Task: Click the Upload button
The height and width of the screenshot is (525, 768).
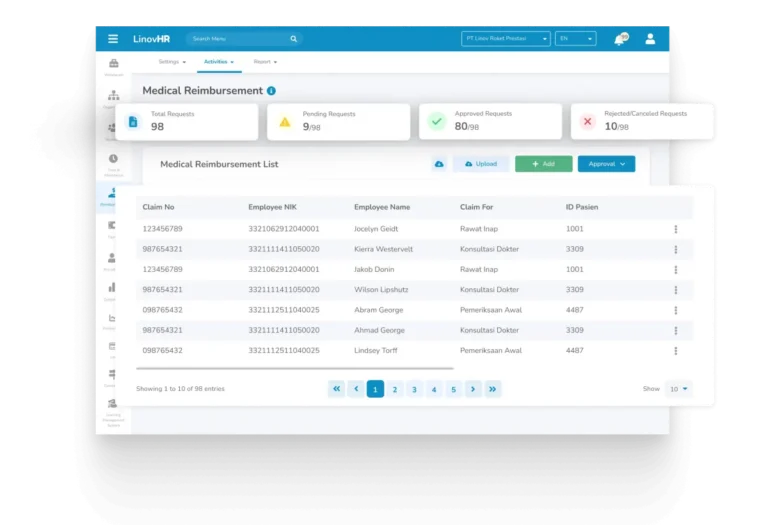Action: pyautogui.click(x=481, y=164)
